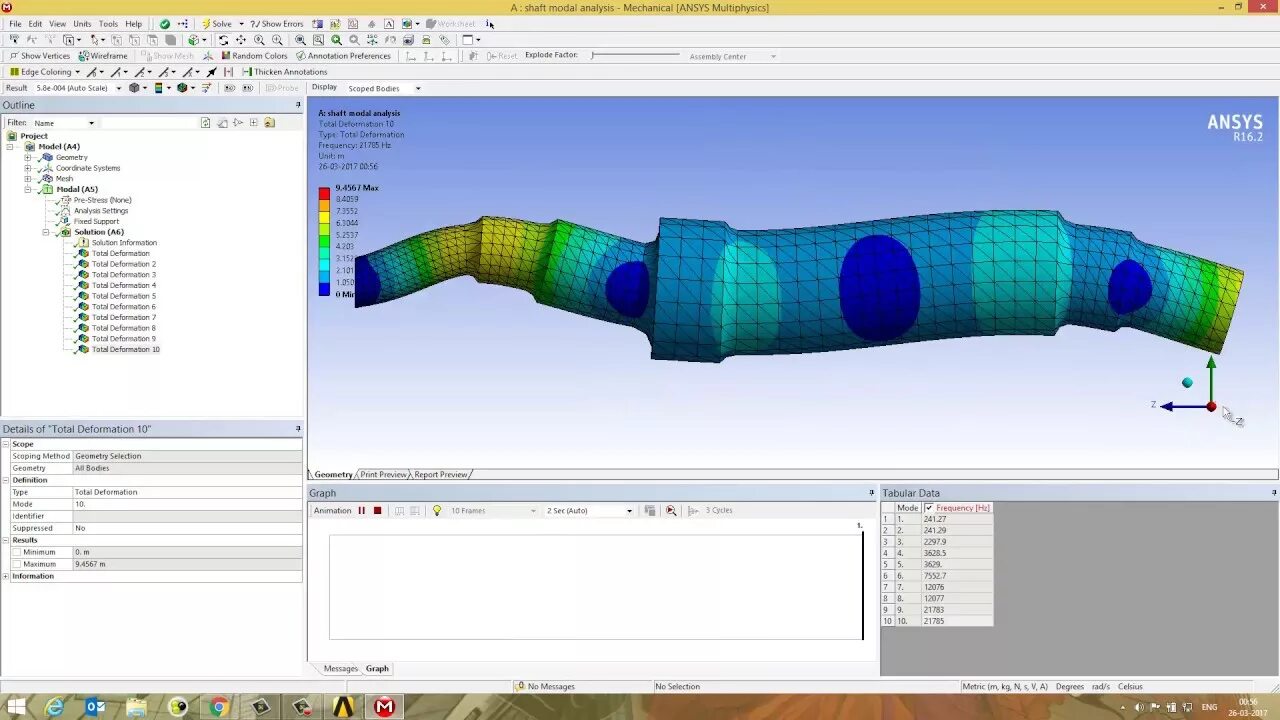This screenshot has height=720, width=1280.
Task: Toggle Show Vertices option
Action: [40, 56]
